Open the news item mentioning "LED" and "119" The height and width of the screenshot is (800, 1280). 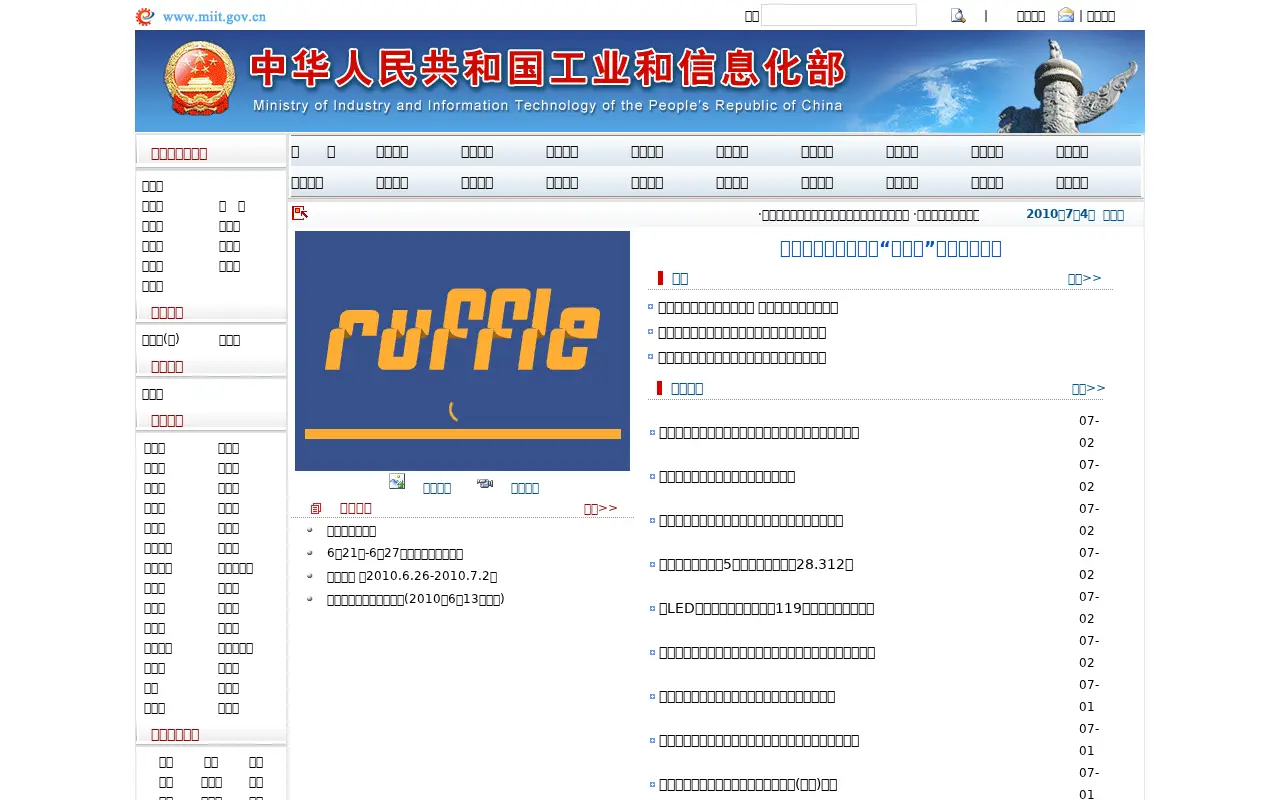(x=766, y=608)
